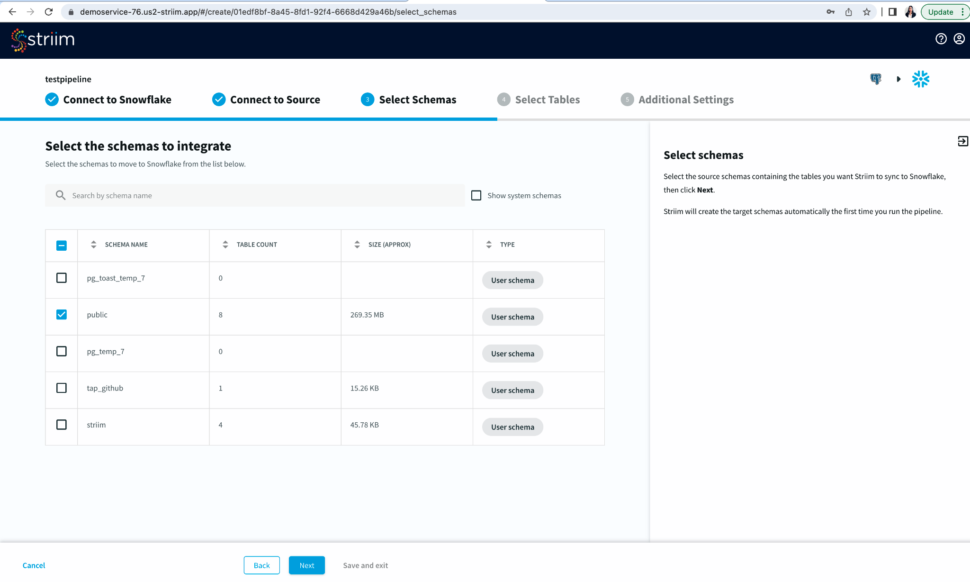Viewport: 970px width, 582px height.
Task: Uncheck the public schema checkbox
Action: (x=62, y=314)
